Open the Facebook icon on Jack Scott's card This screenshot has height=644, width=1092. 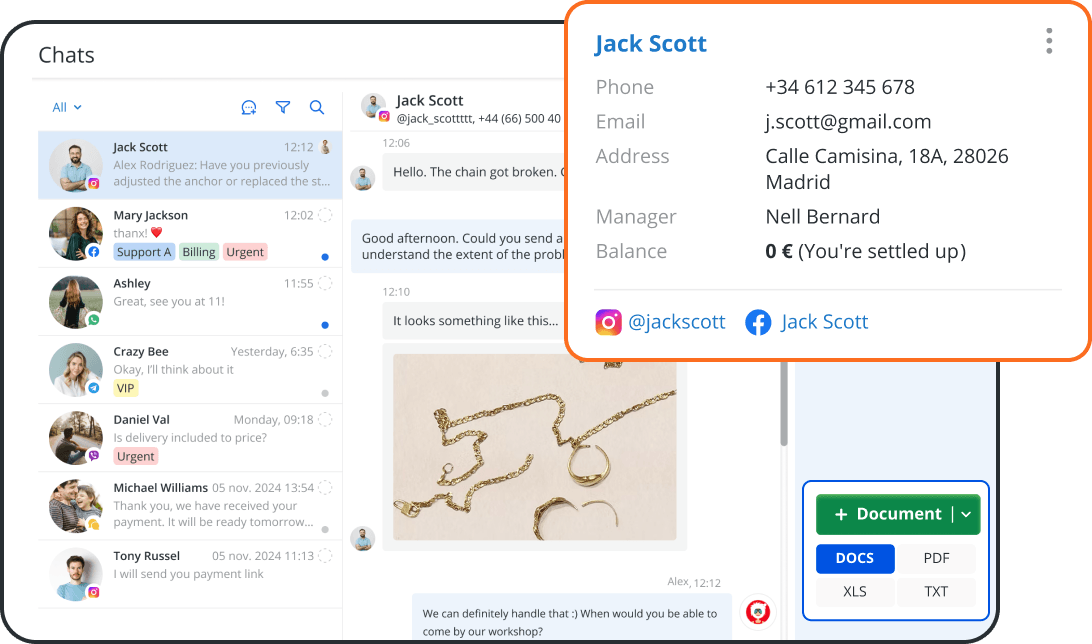(758, 321)
